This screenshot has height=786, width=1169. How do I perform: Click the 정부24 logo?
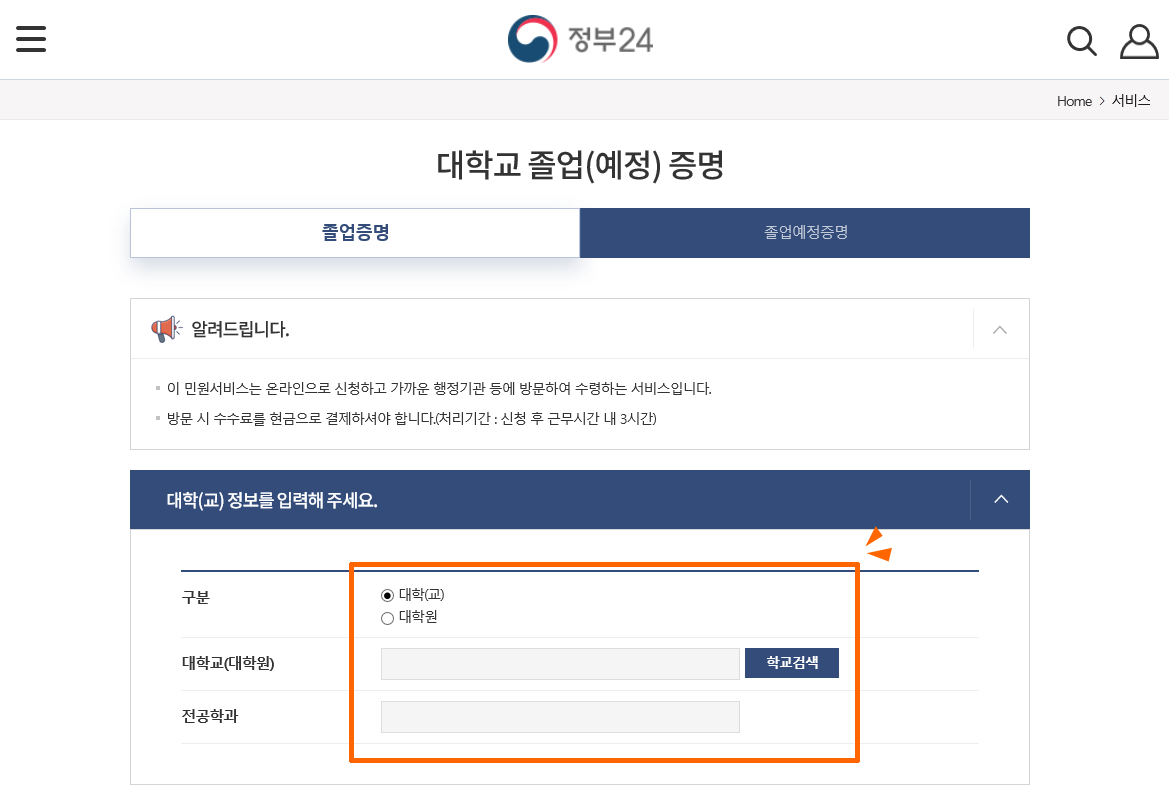click(580, 39)
